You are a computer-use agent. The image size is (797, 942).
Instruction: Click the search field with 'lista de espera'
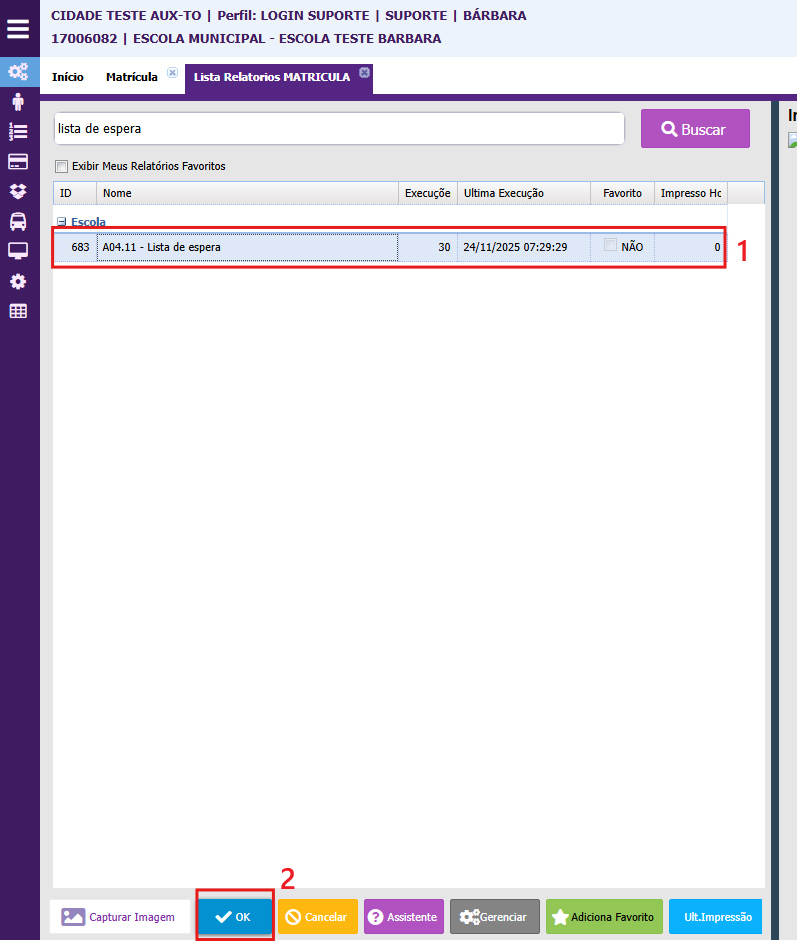point(339,129)
